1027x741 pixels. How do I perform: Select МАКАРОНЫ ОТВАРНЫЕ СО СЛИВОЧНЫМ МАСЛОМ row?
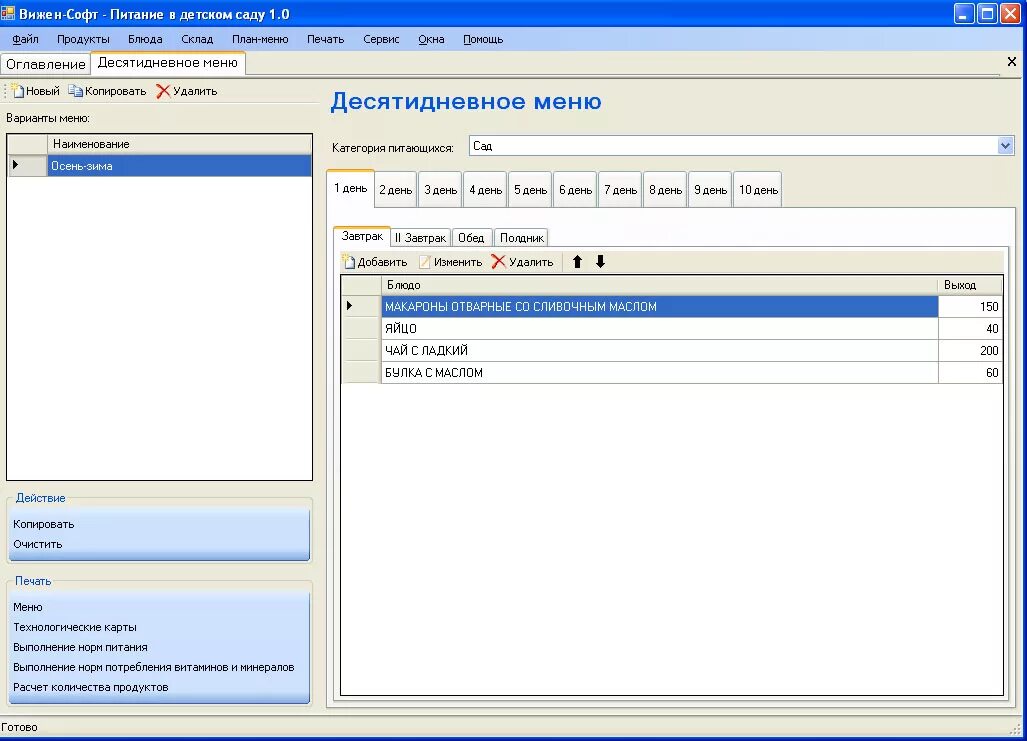[x=660, y=307]
